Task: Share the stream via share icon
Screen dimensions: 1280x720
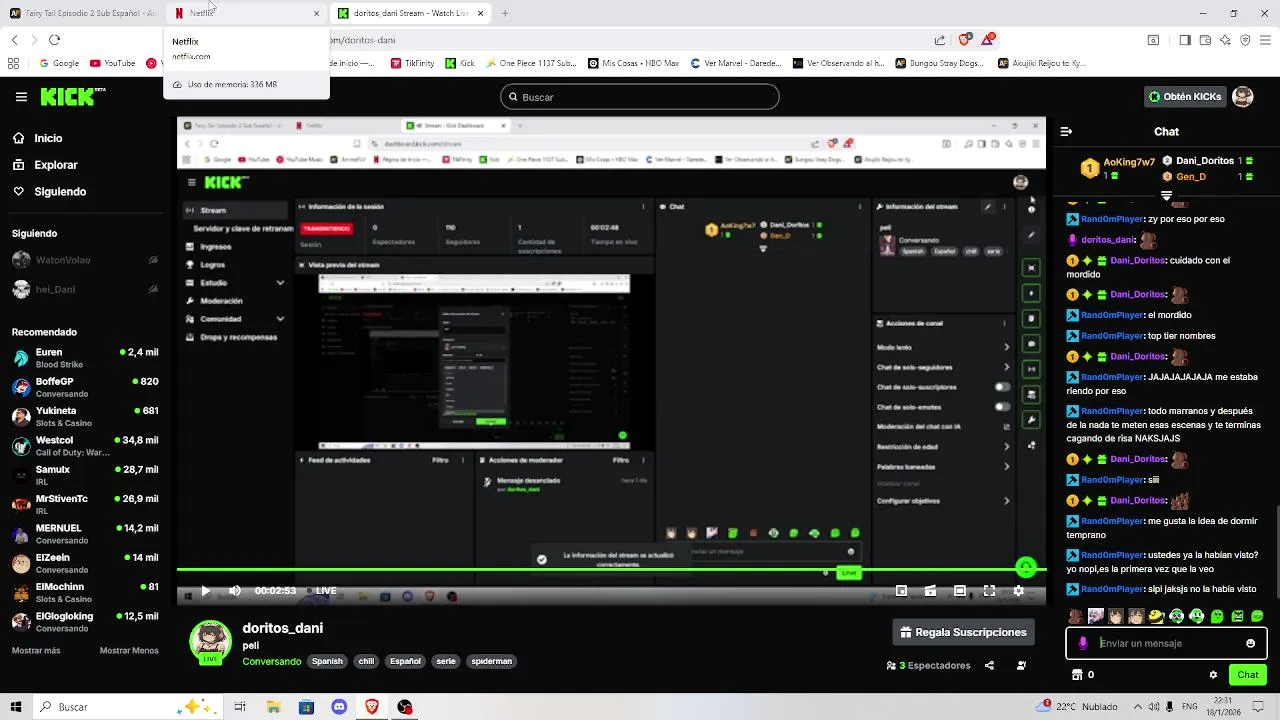Action: pyautogui.click(x=989, y=665)
